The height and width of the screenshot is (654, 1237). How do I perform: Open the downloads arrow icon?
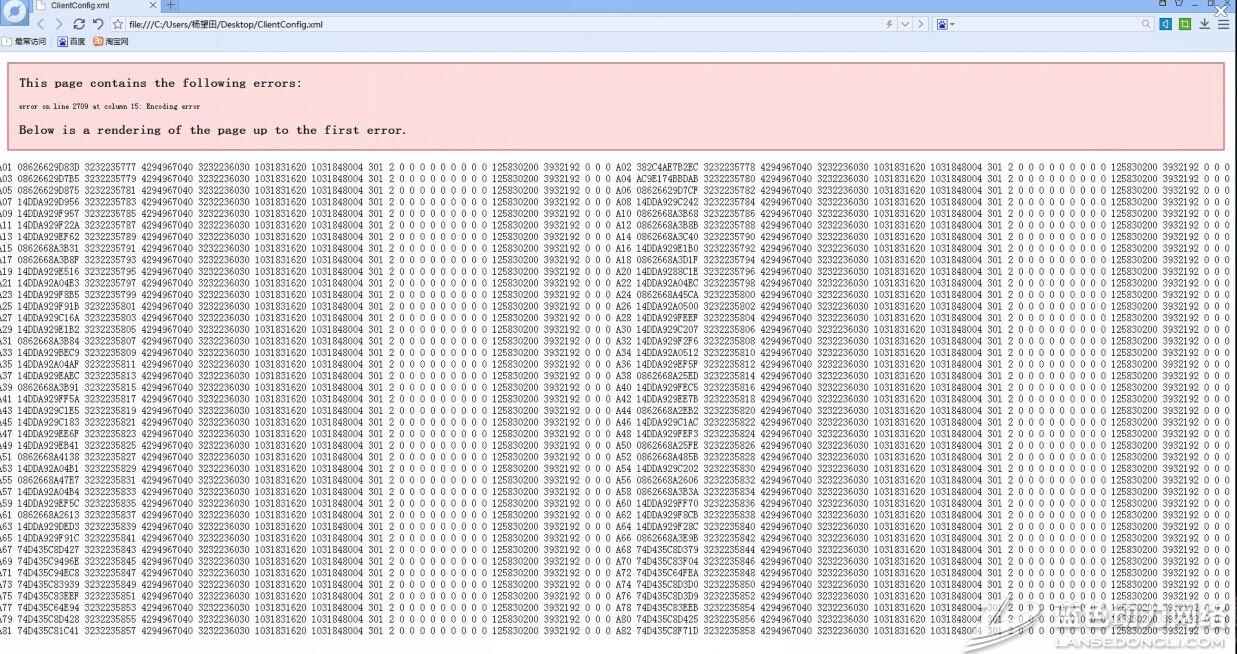click(x=1205, y=24)
